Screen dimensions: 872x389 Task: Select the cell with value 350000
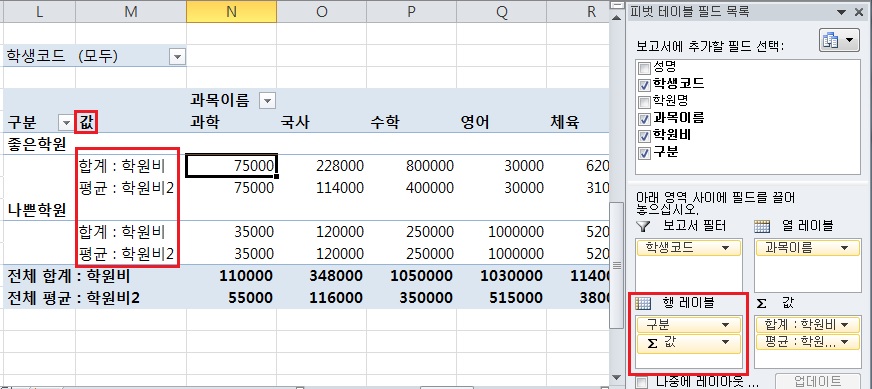point(412,298)
